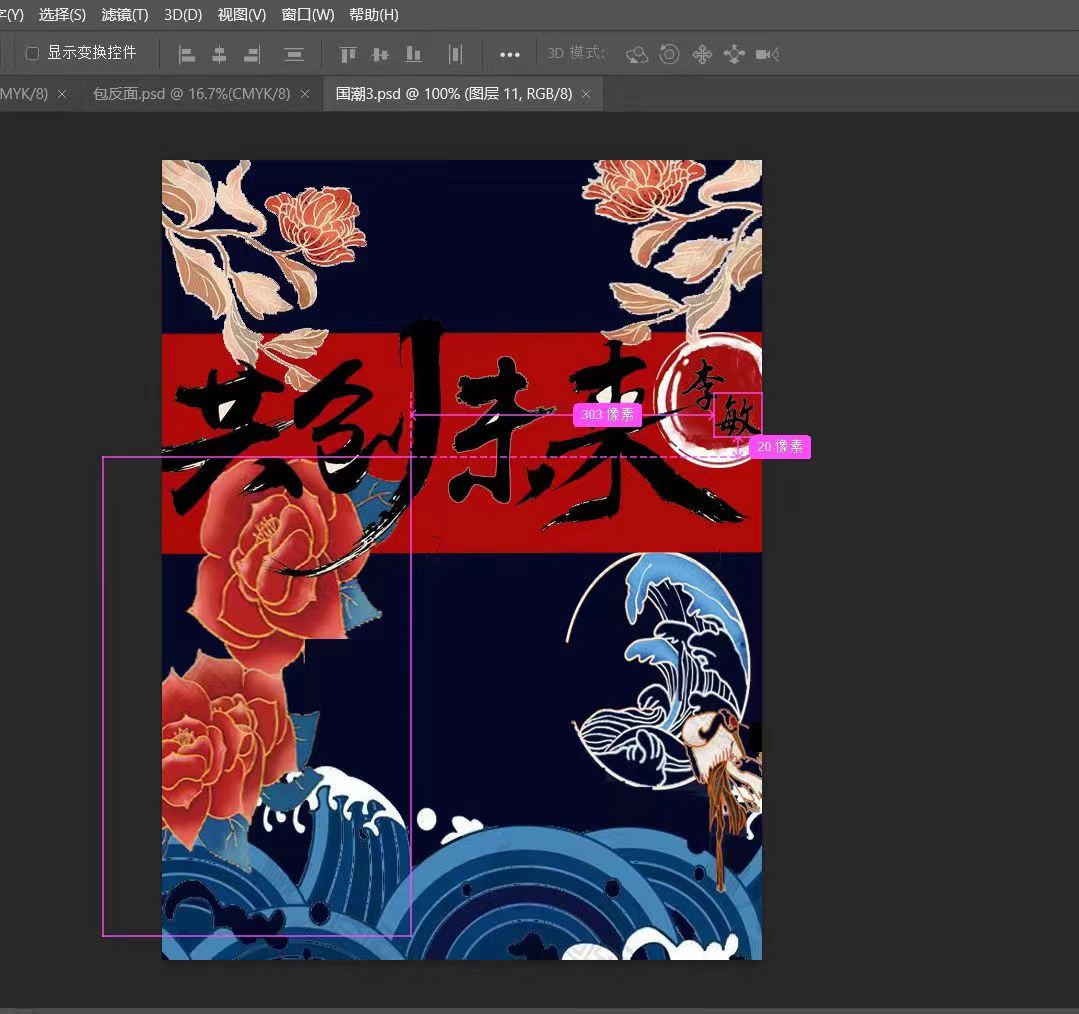1079x1014 pixels.
Task: Close the leftmost CMYK/8 document tab
Action: coord(62,94)
